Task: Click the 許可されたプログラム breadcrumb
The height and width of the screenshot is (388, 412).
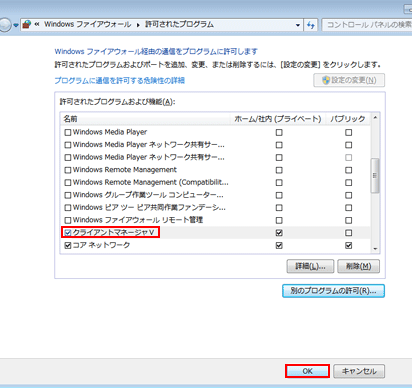Action: pyautogui.click(x=179, y=24)
